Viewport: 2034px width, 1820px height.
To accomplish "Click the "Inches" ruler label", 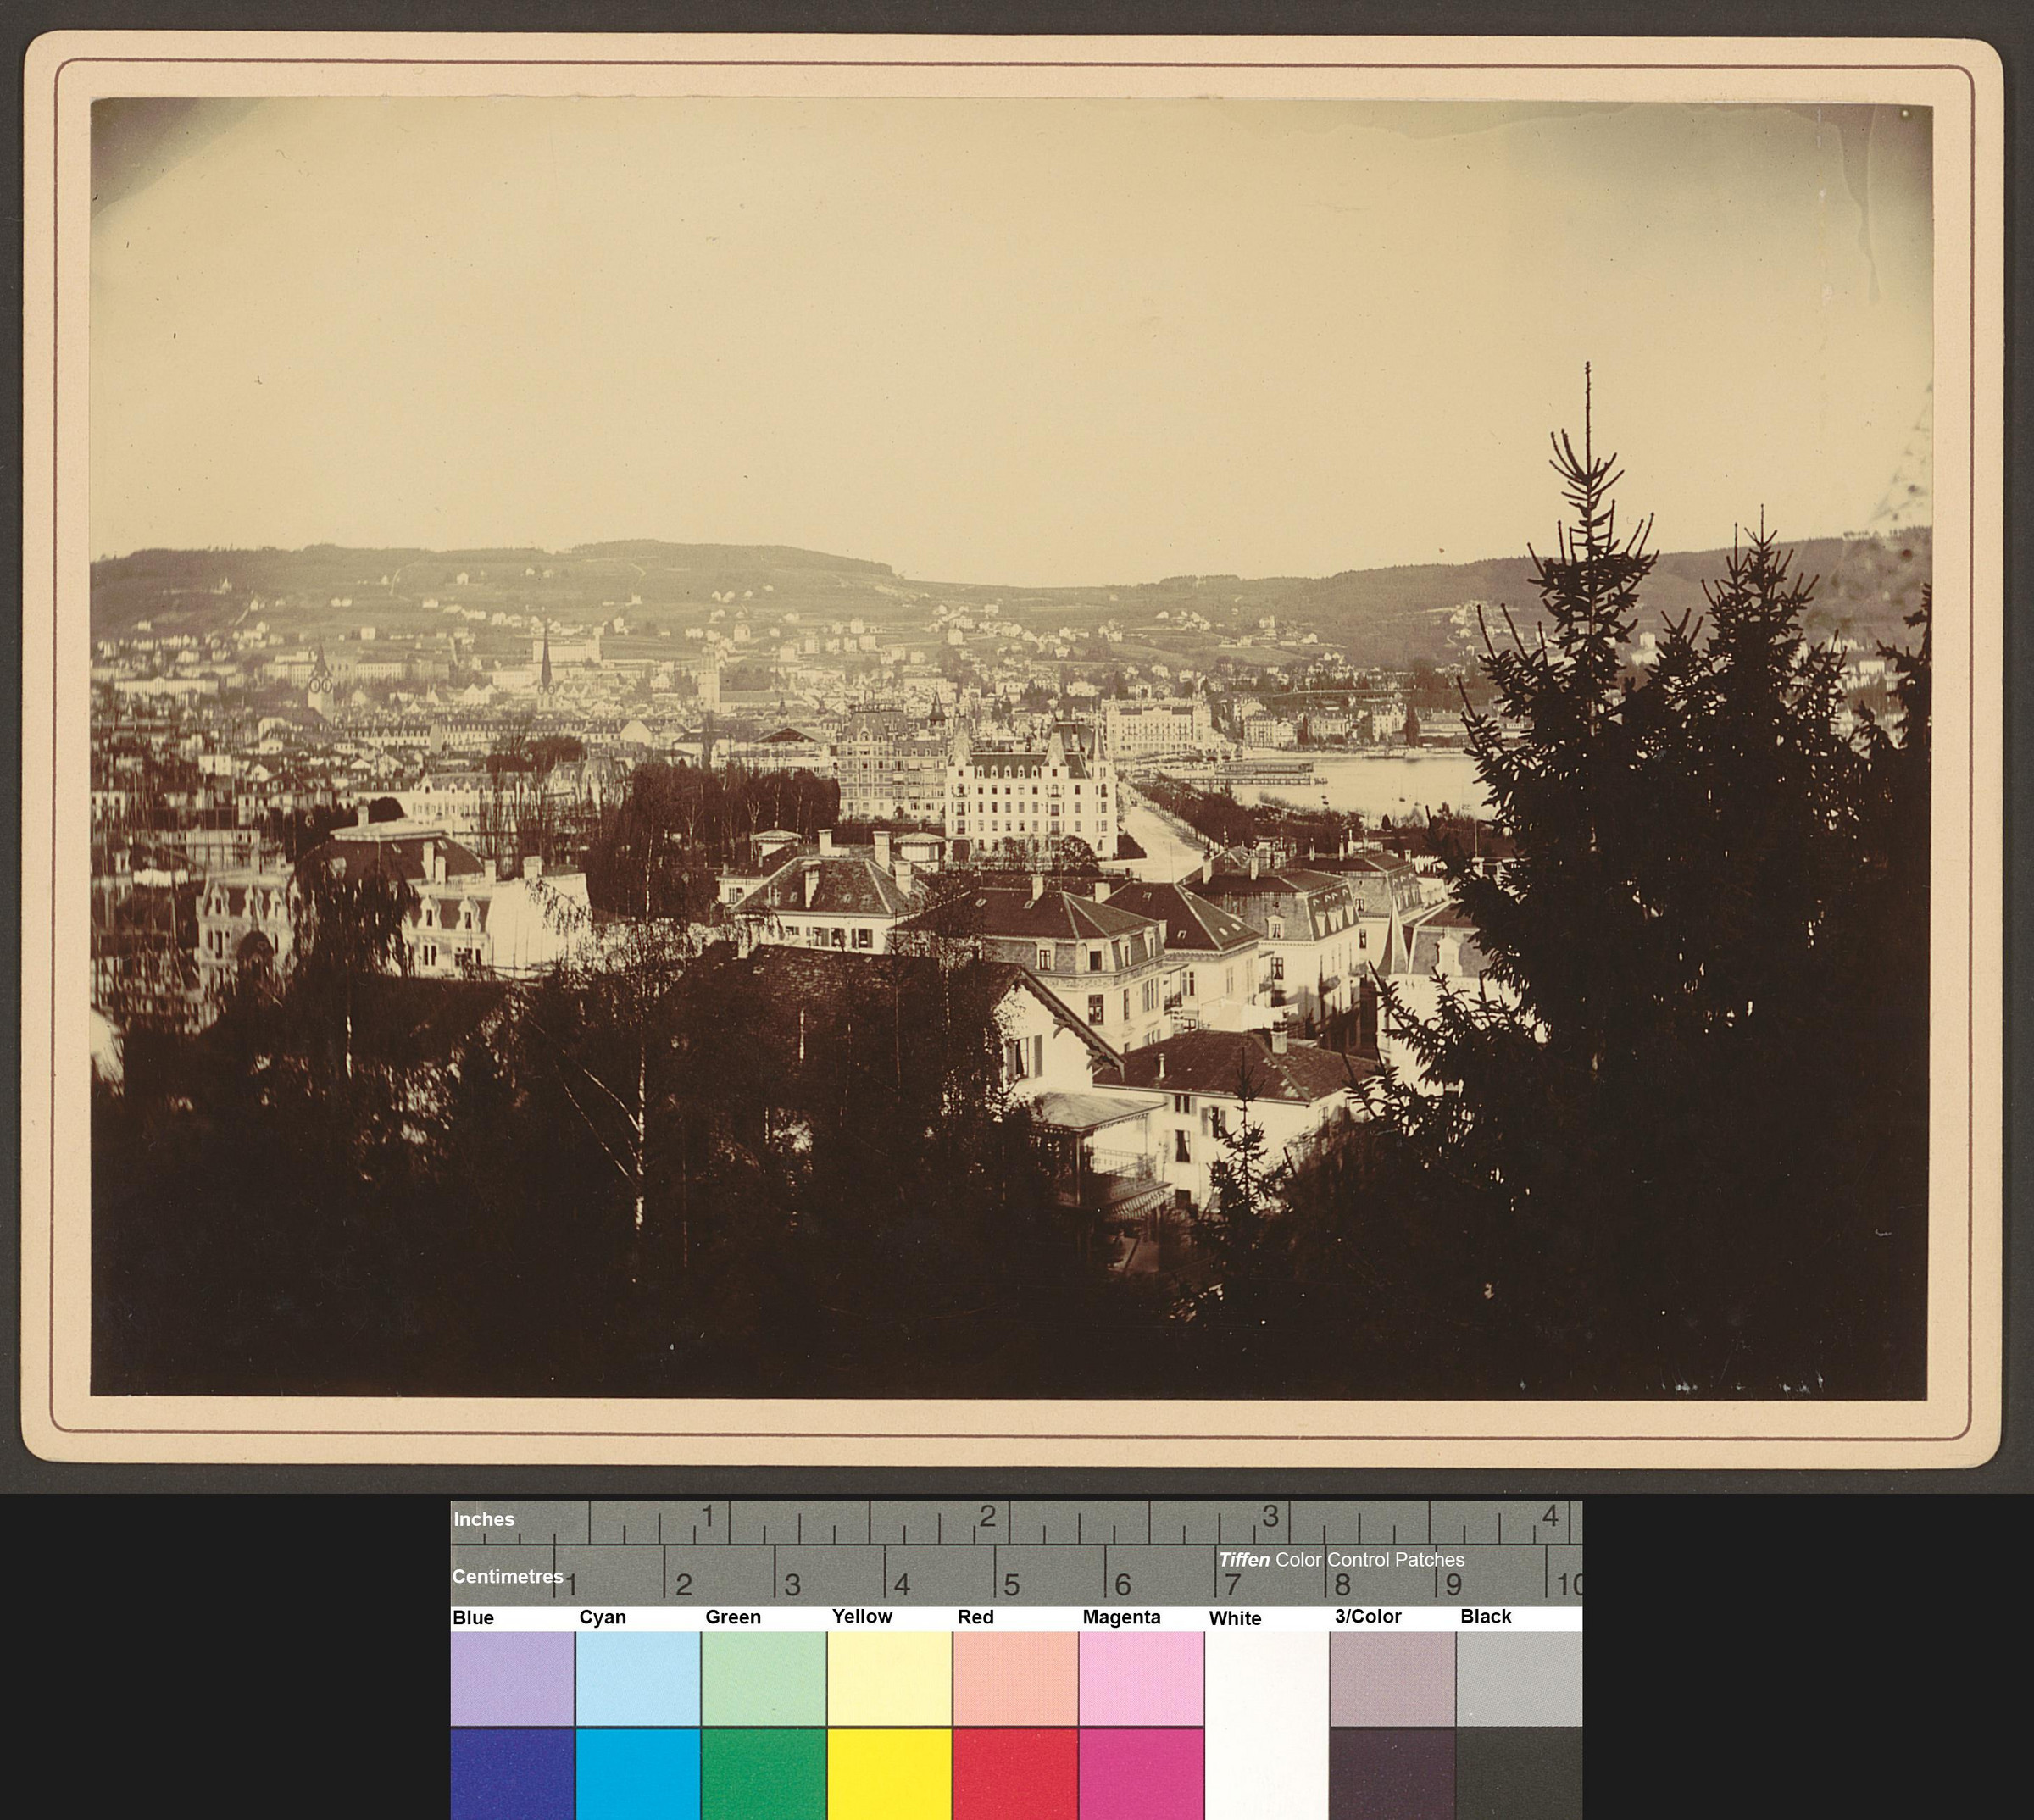I will click(x=484, y=1519).
